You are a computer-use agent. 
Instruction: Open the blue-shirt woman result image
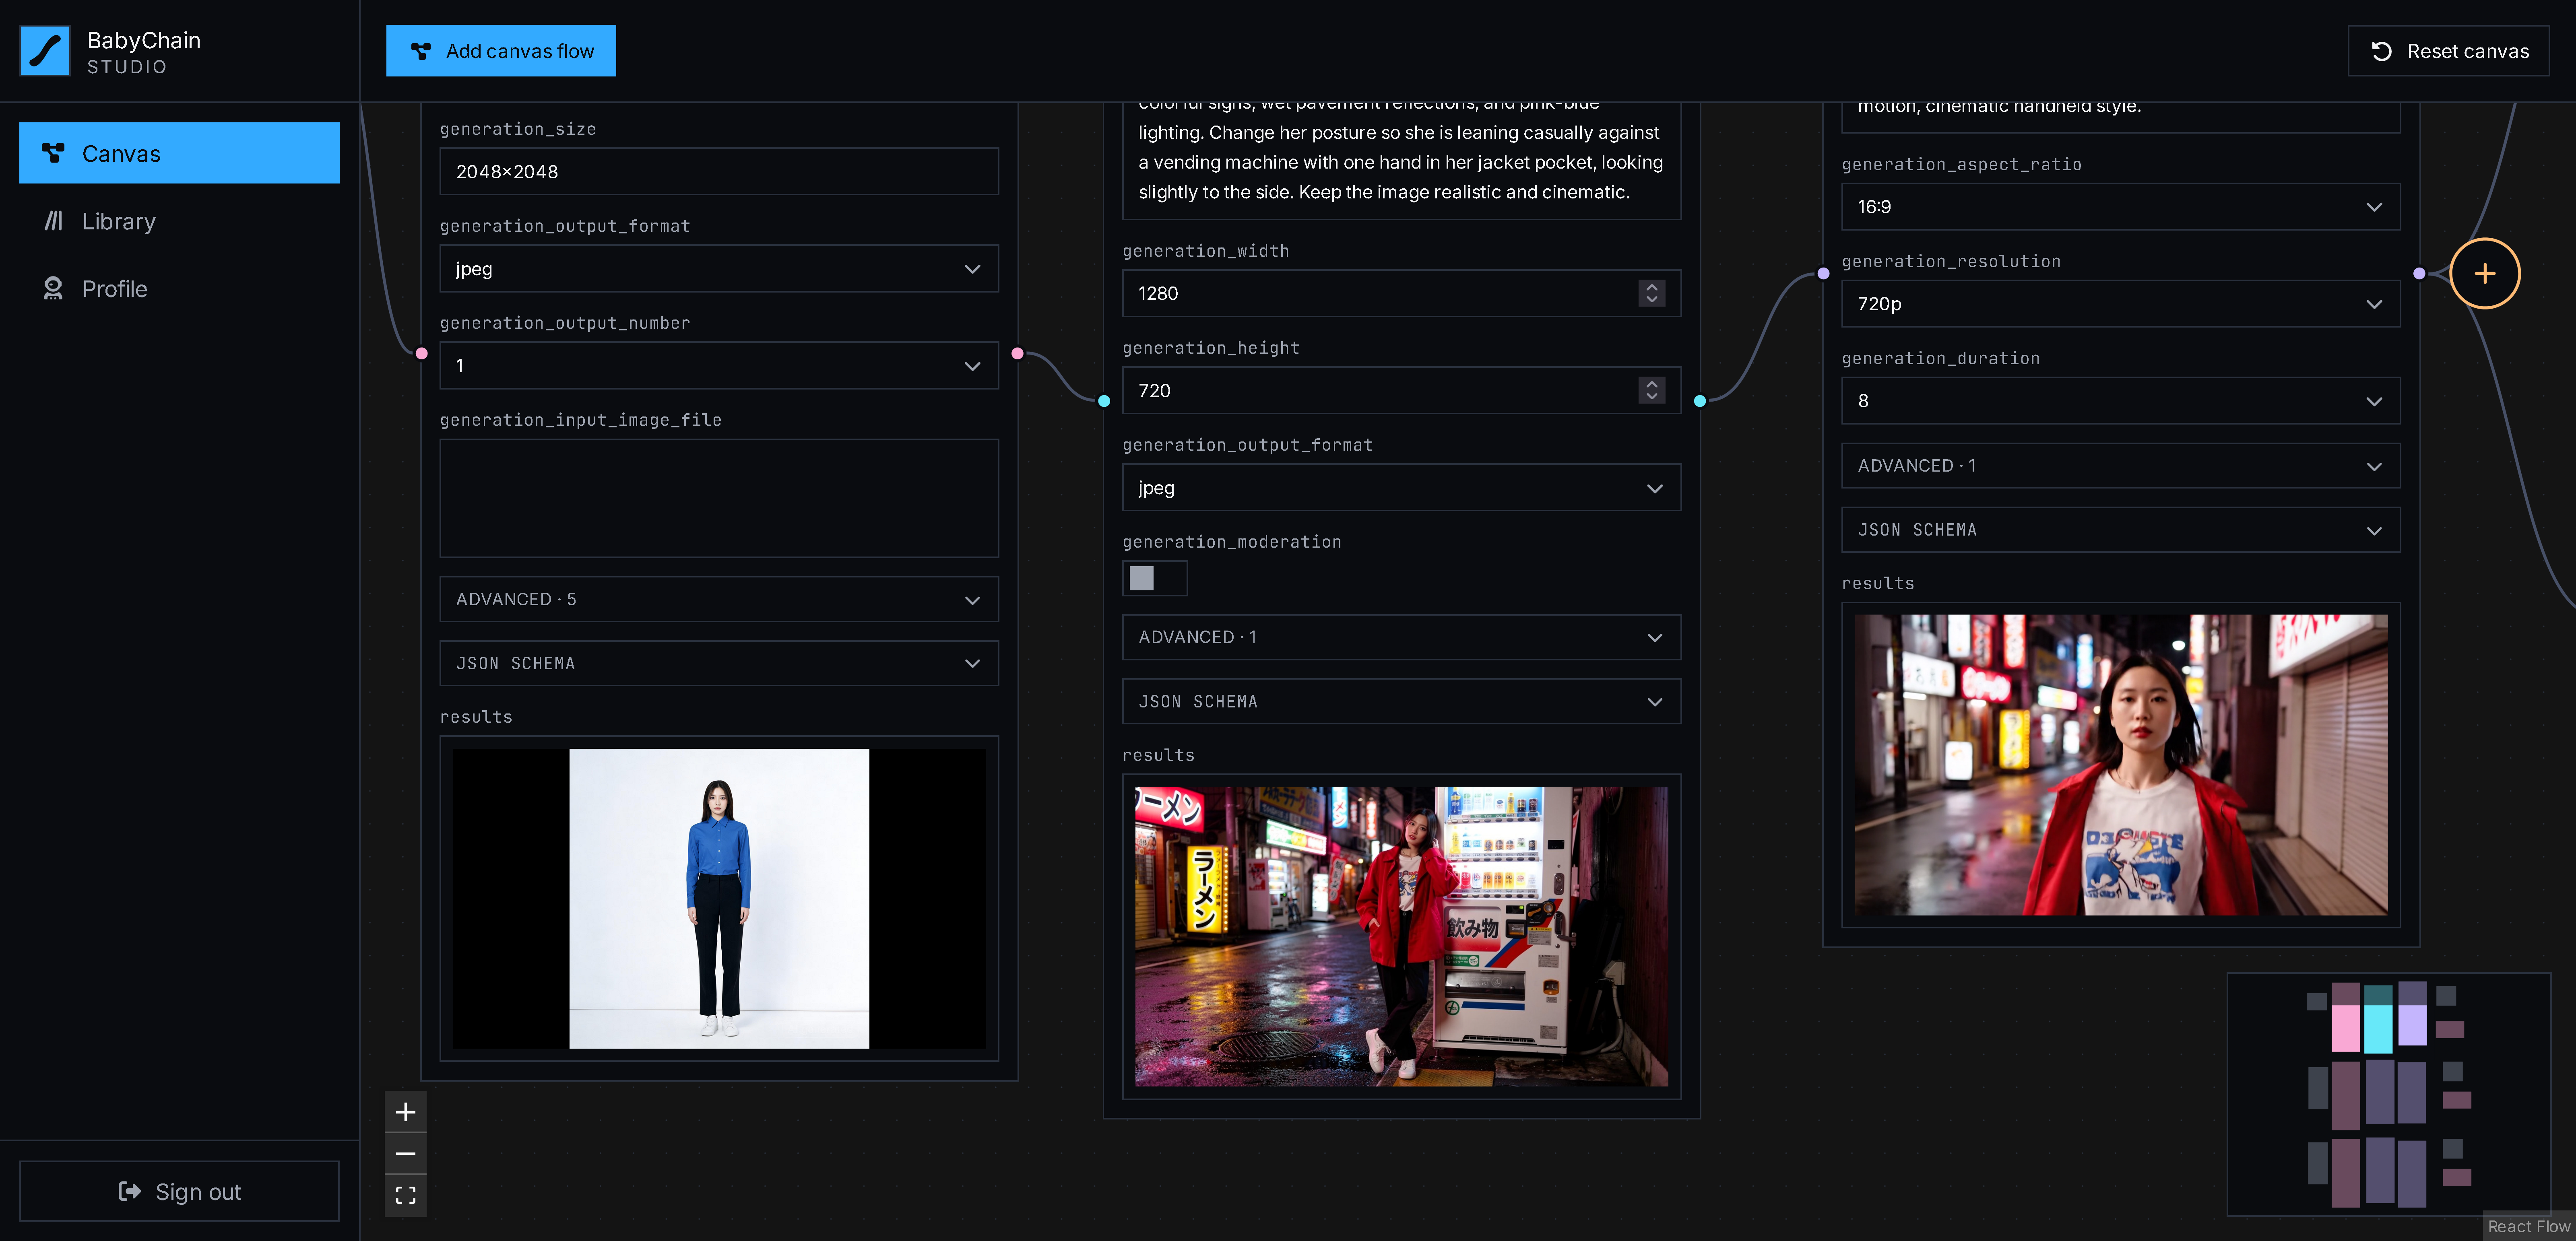click(x=719, y=898)
